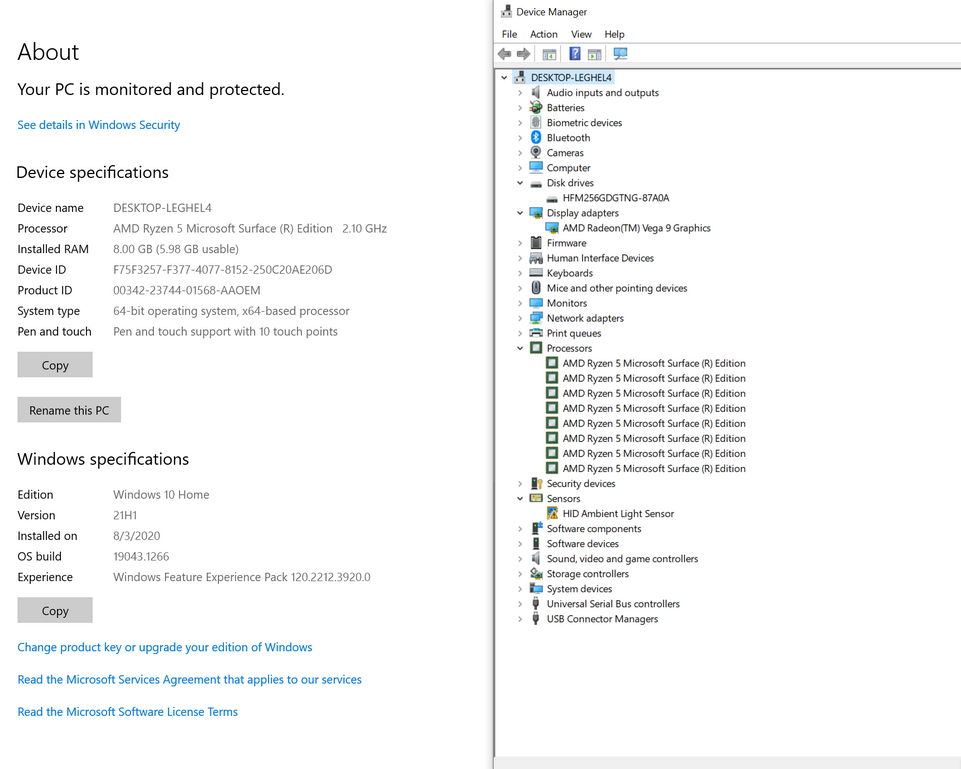The image size is (961, 769).
Task: Click the Biometric devices fingerprint icon
Action: [536, 122]
